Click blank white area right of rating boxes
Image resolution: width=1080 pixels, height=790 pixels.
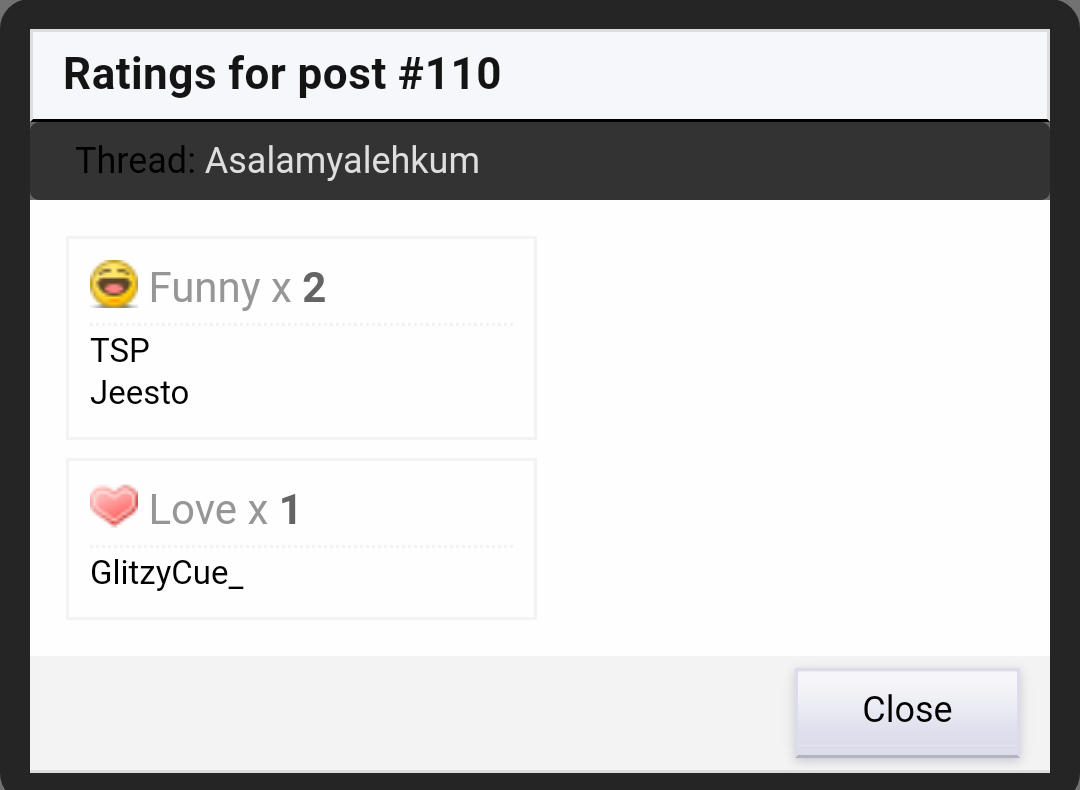[x=792, y=427]
